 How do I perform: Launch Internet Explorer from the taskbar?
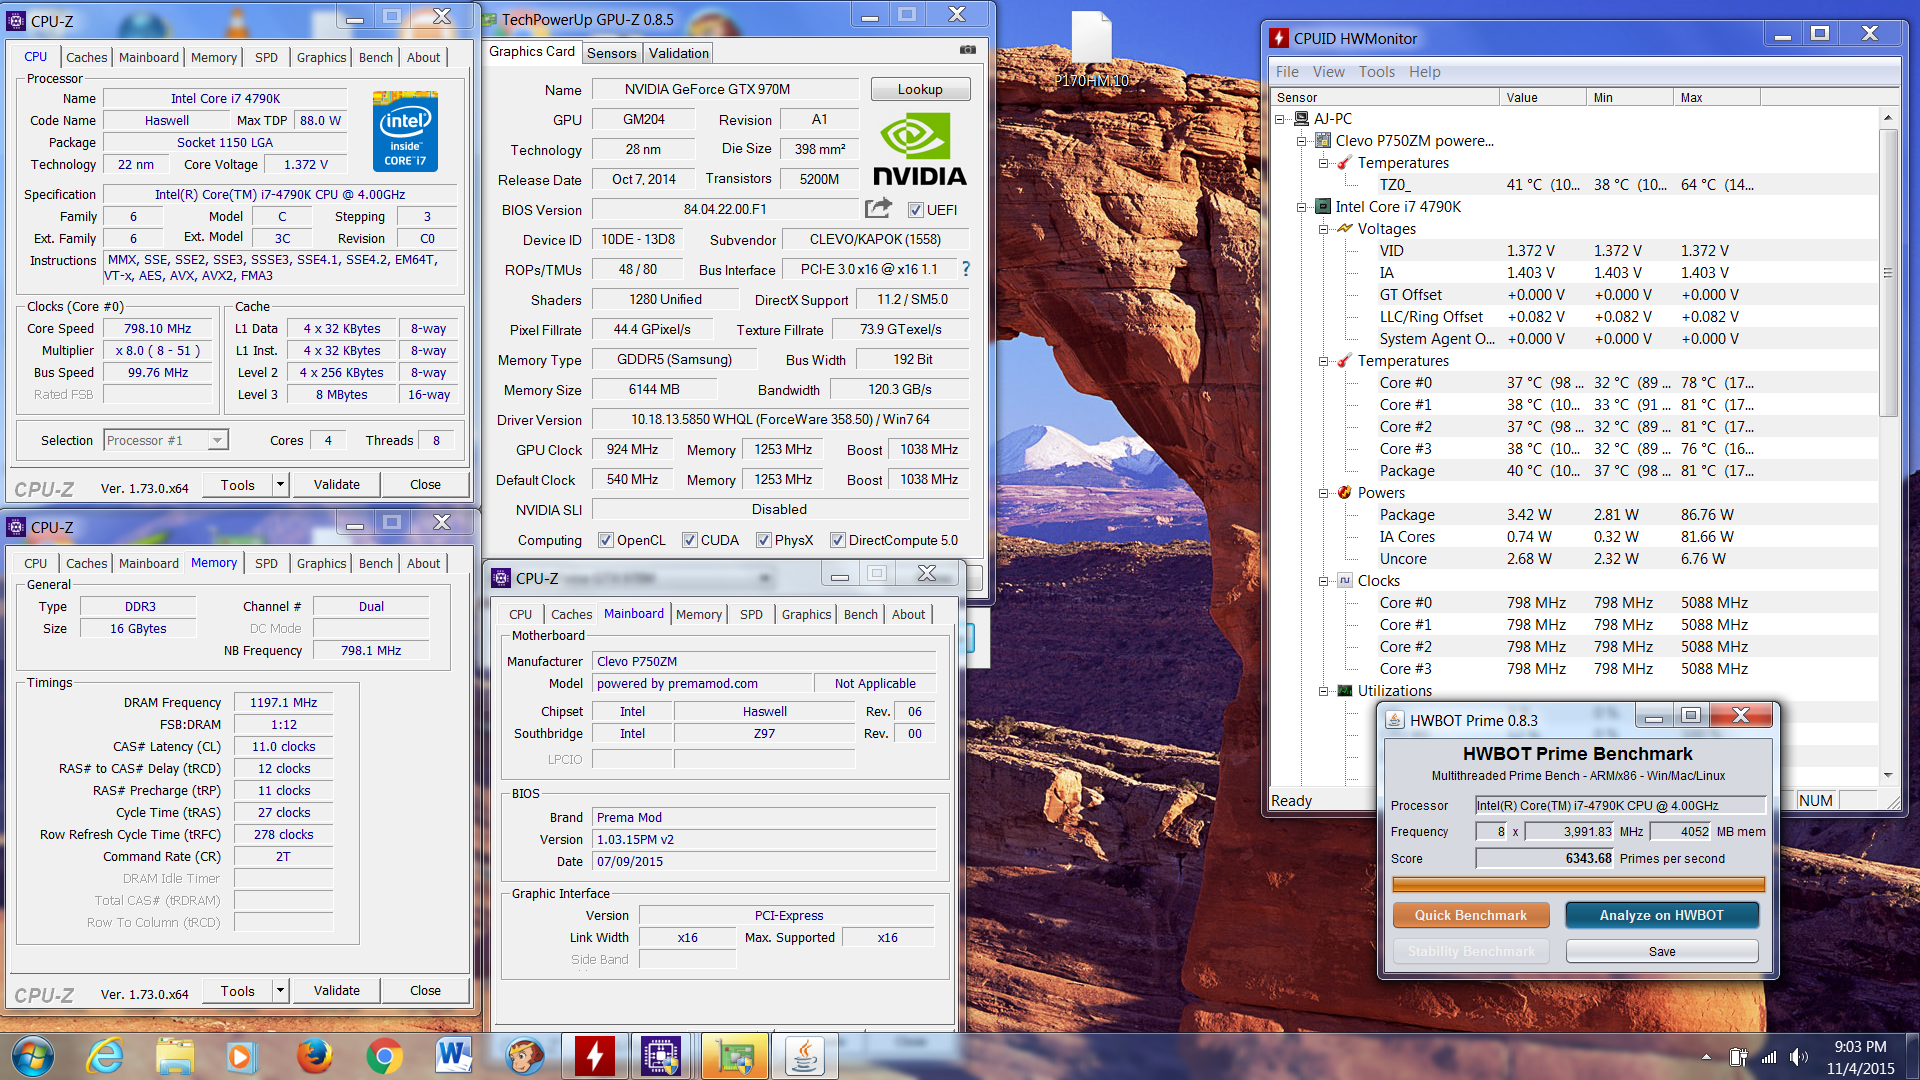[x=104, y=1056]
